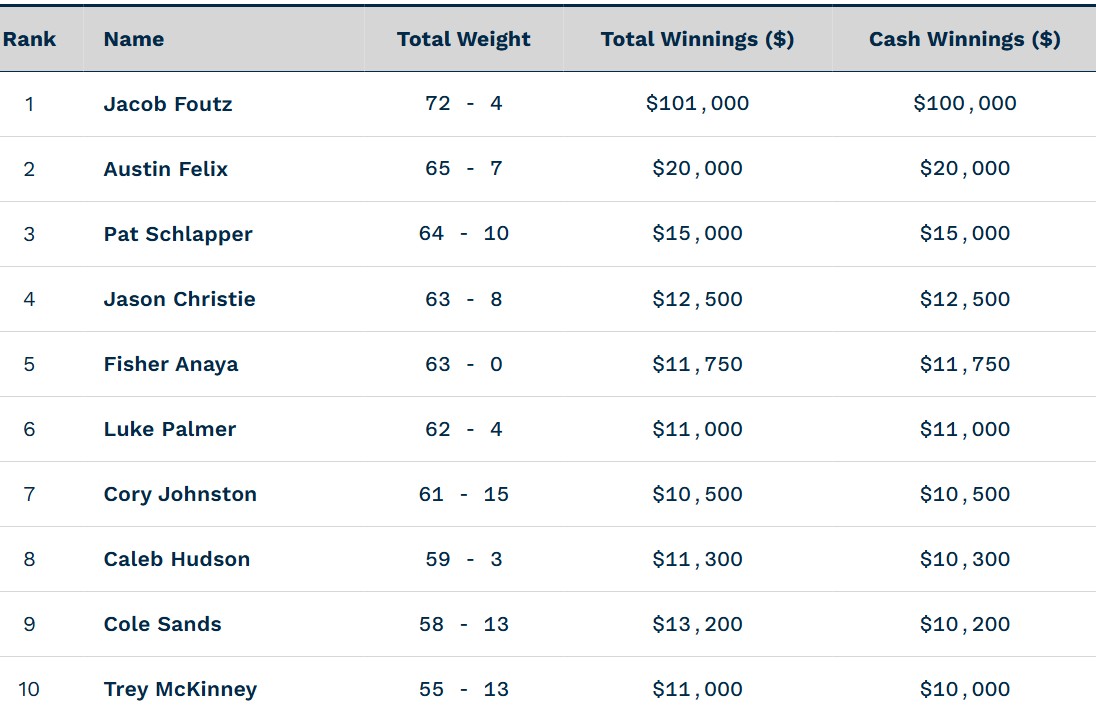Image resolution: width=1096 pixels, height=721 pixels.
Task: Click the Name column header
Action: [134, 40]
